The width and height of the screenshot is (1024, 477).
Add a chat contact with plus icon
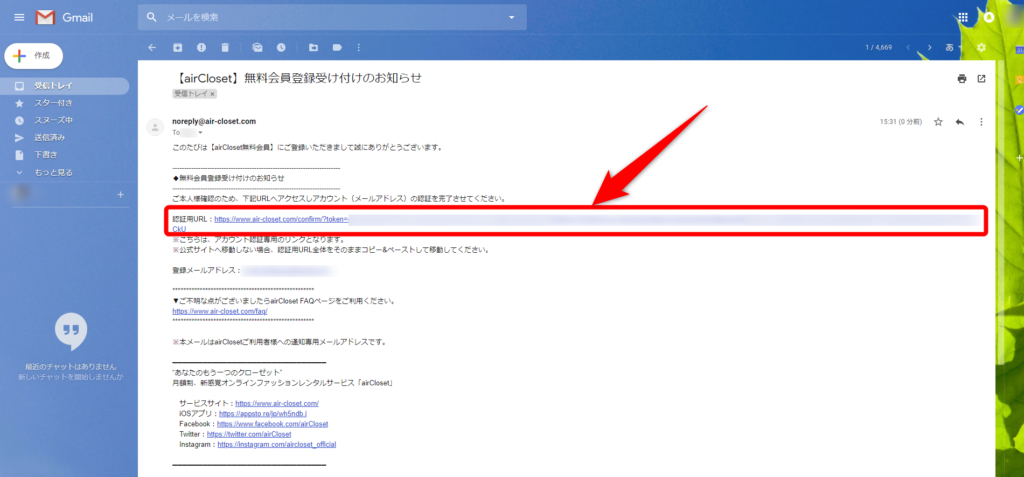pos(120,195)
